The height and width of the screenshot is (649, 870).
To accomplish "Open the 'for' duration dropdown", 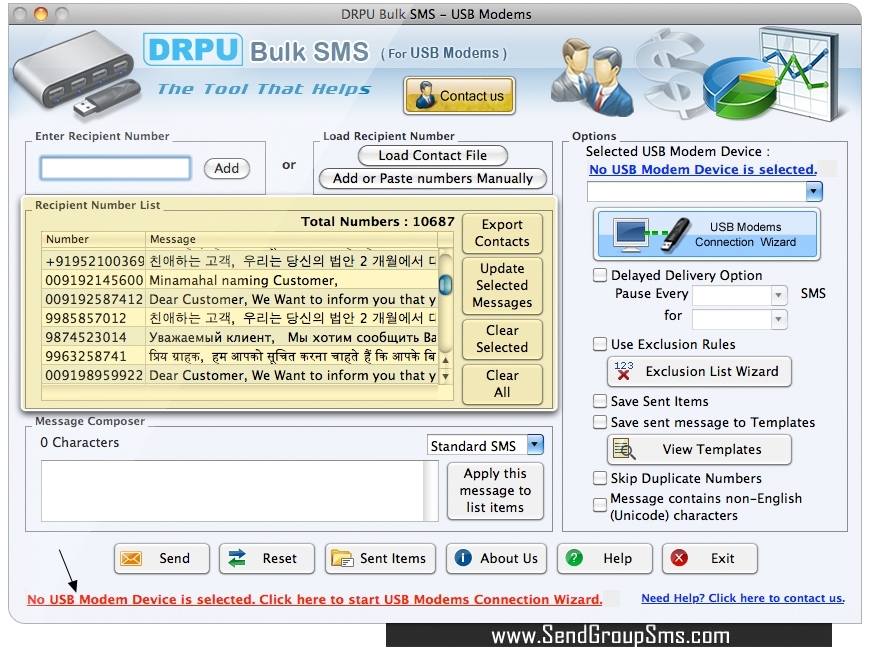I will 778,319.
